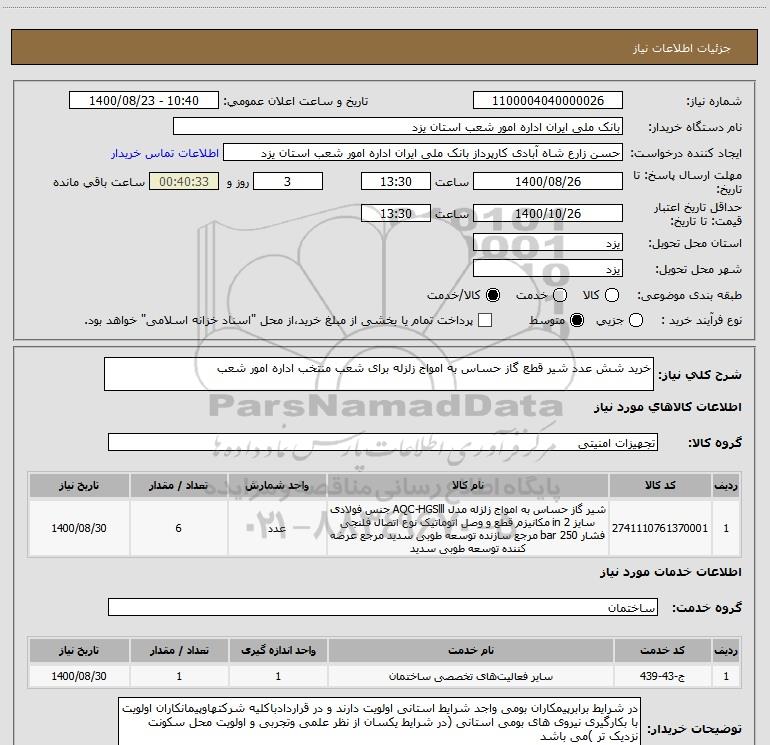770x745 pixels.
Task: Click goods code 2741110761370001
Action: (660, 528)
